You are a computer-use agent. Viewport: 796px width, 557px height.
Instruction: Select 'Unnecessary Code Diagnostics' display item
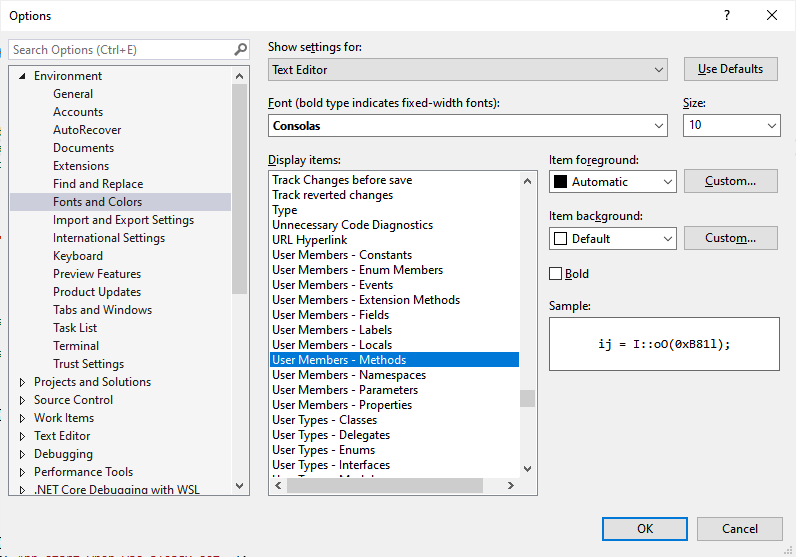point(394,225)
